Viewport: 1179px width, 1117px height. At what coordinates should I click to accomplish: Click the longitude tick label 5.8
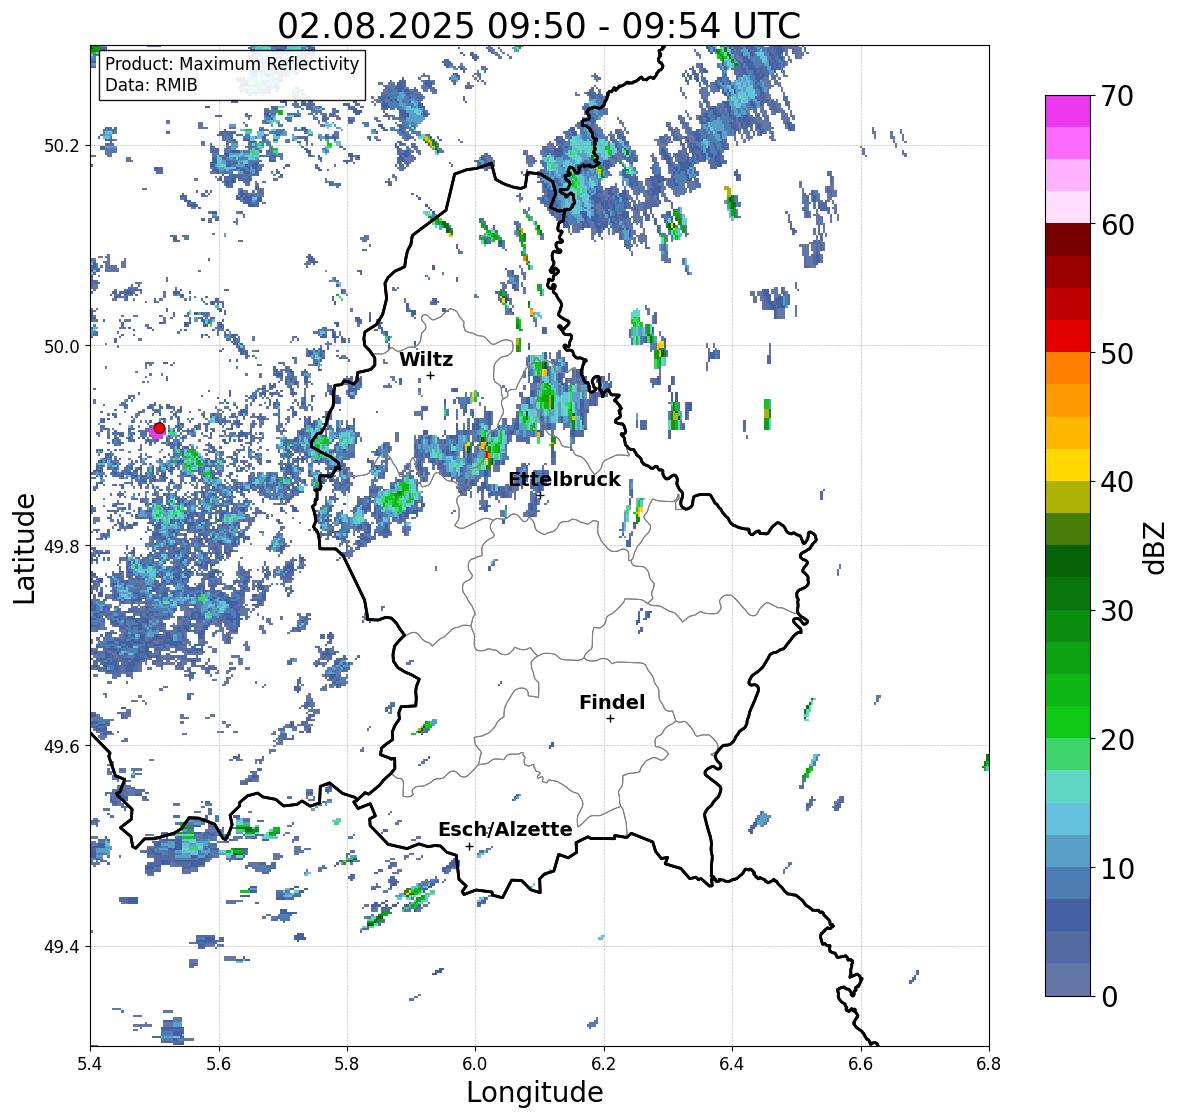point(347,1064)
